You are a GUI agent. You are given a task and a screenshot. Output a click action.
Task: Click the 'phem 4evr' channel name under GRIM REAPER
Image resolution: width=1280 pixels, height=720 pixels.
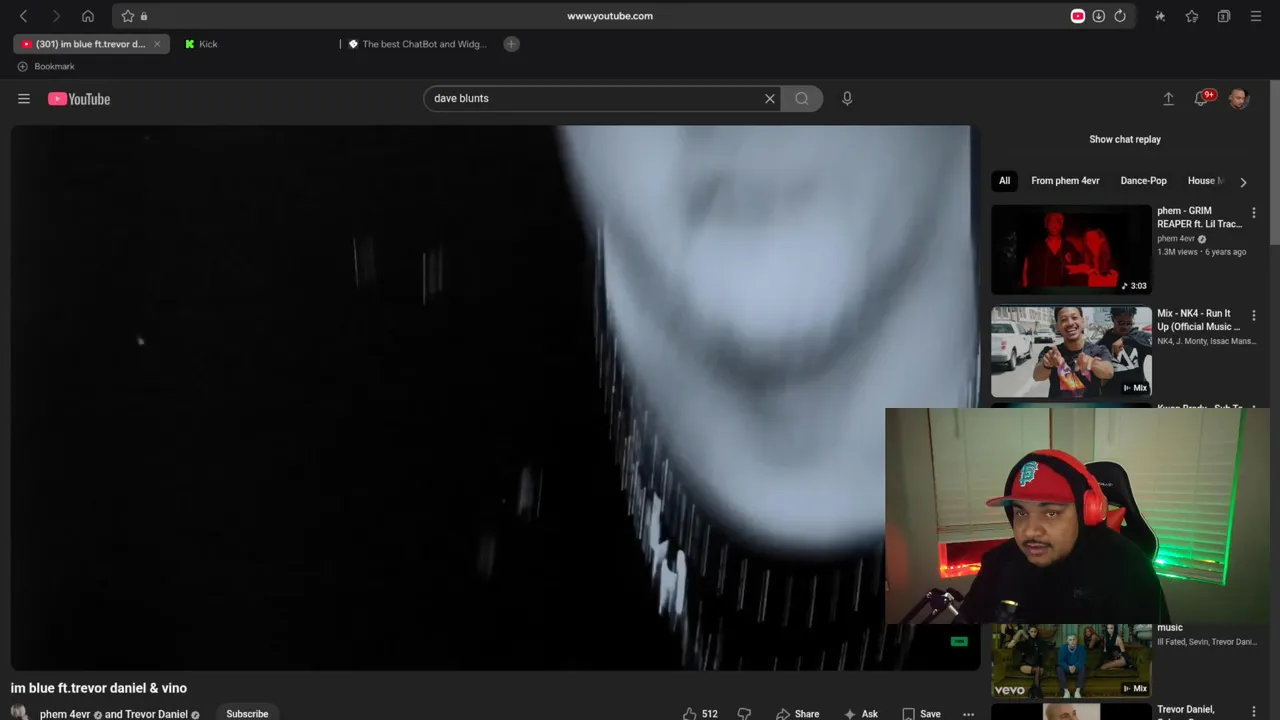pyautogui.click(x=1176, y=239)
